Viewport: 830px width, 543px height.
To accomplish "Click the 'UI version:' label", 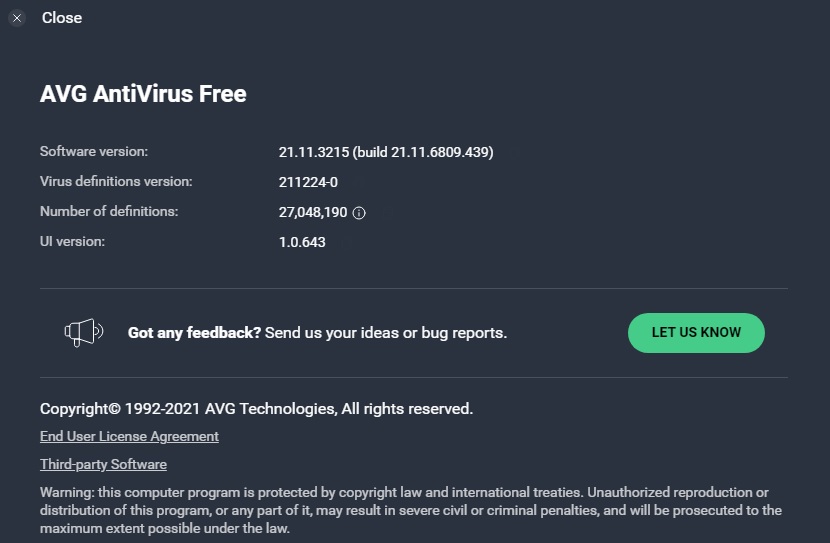I will tap(73, 241).
